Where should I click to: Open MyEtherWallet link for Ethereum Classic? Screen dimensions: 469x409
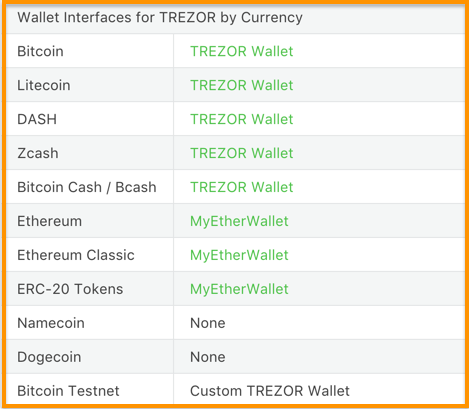pos(239,256)
